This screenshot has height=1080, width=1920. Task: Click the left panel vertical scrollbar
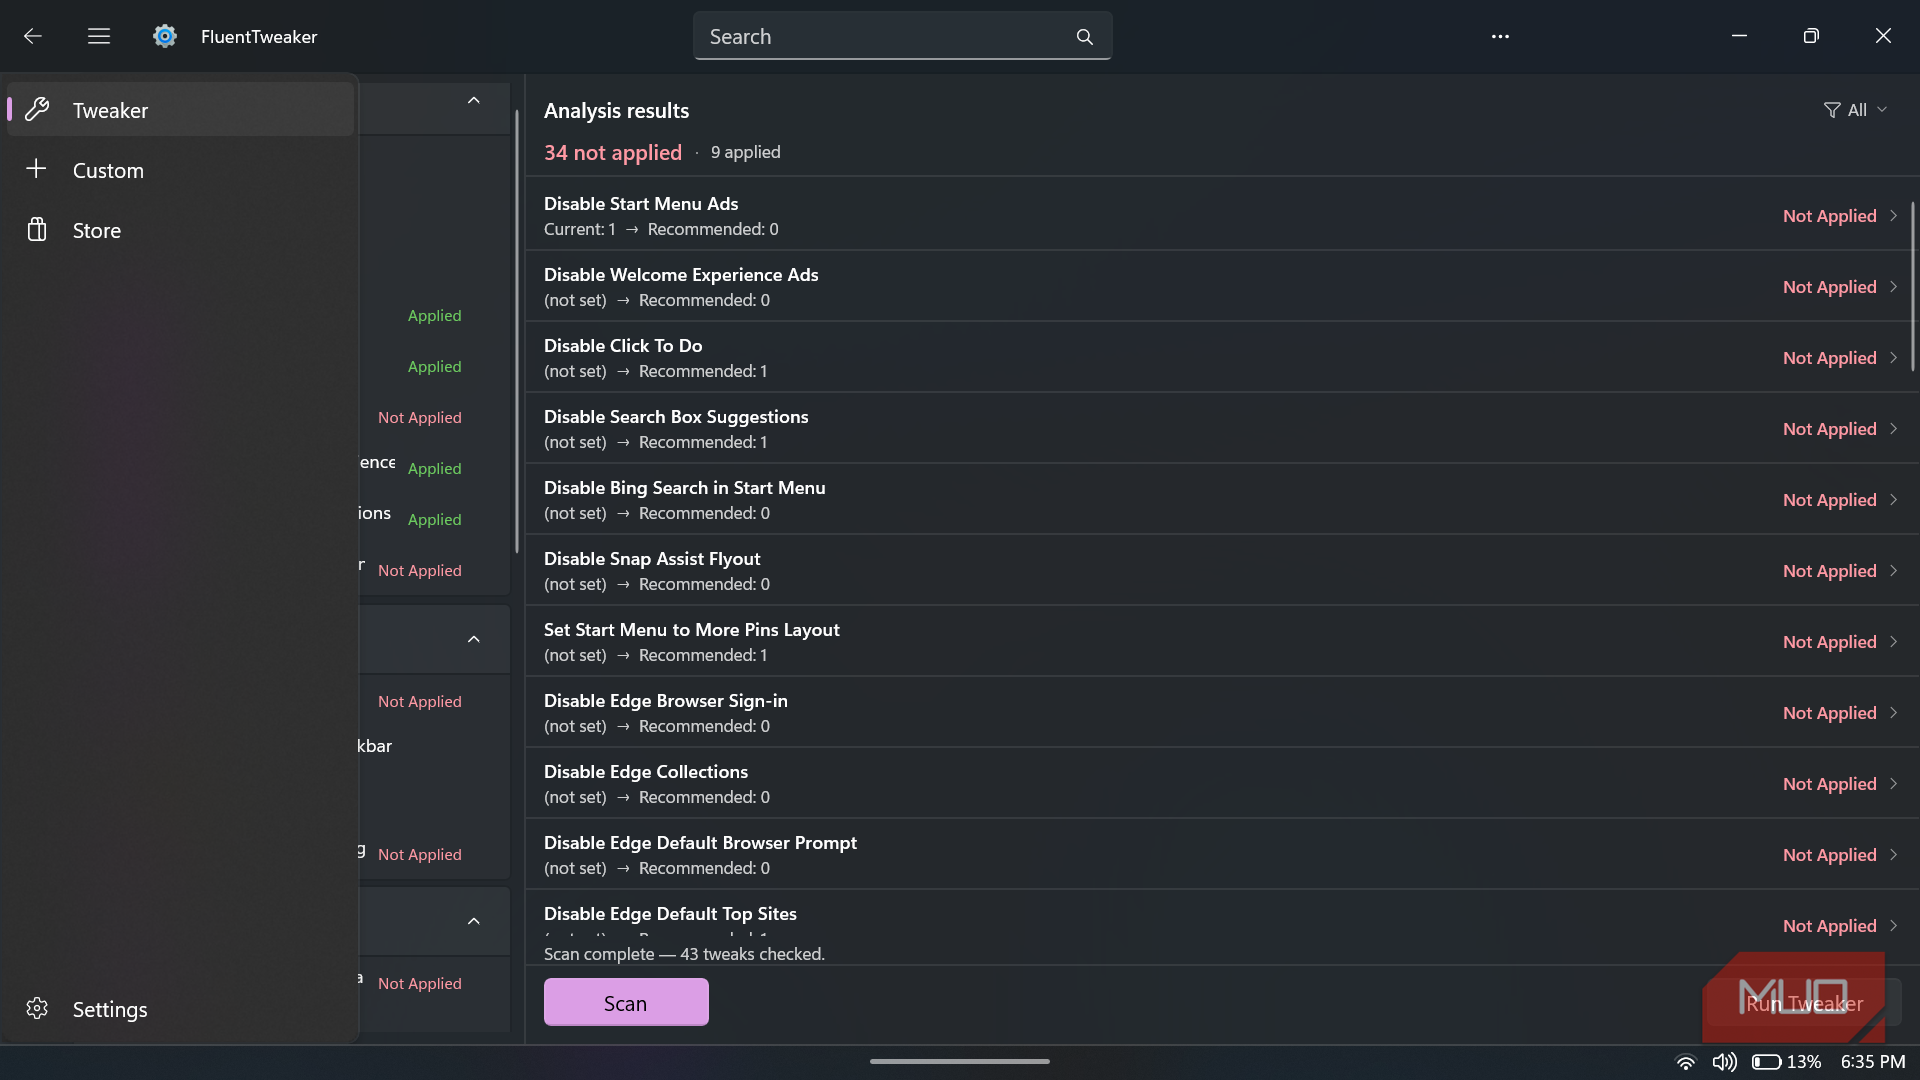pos(517,330)
